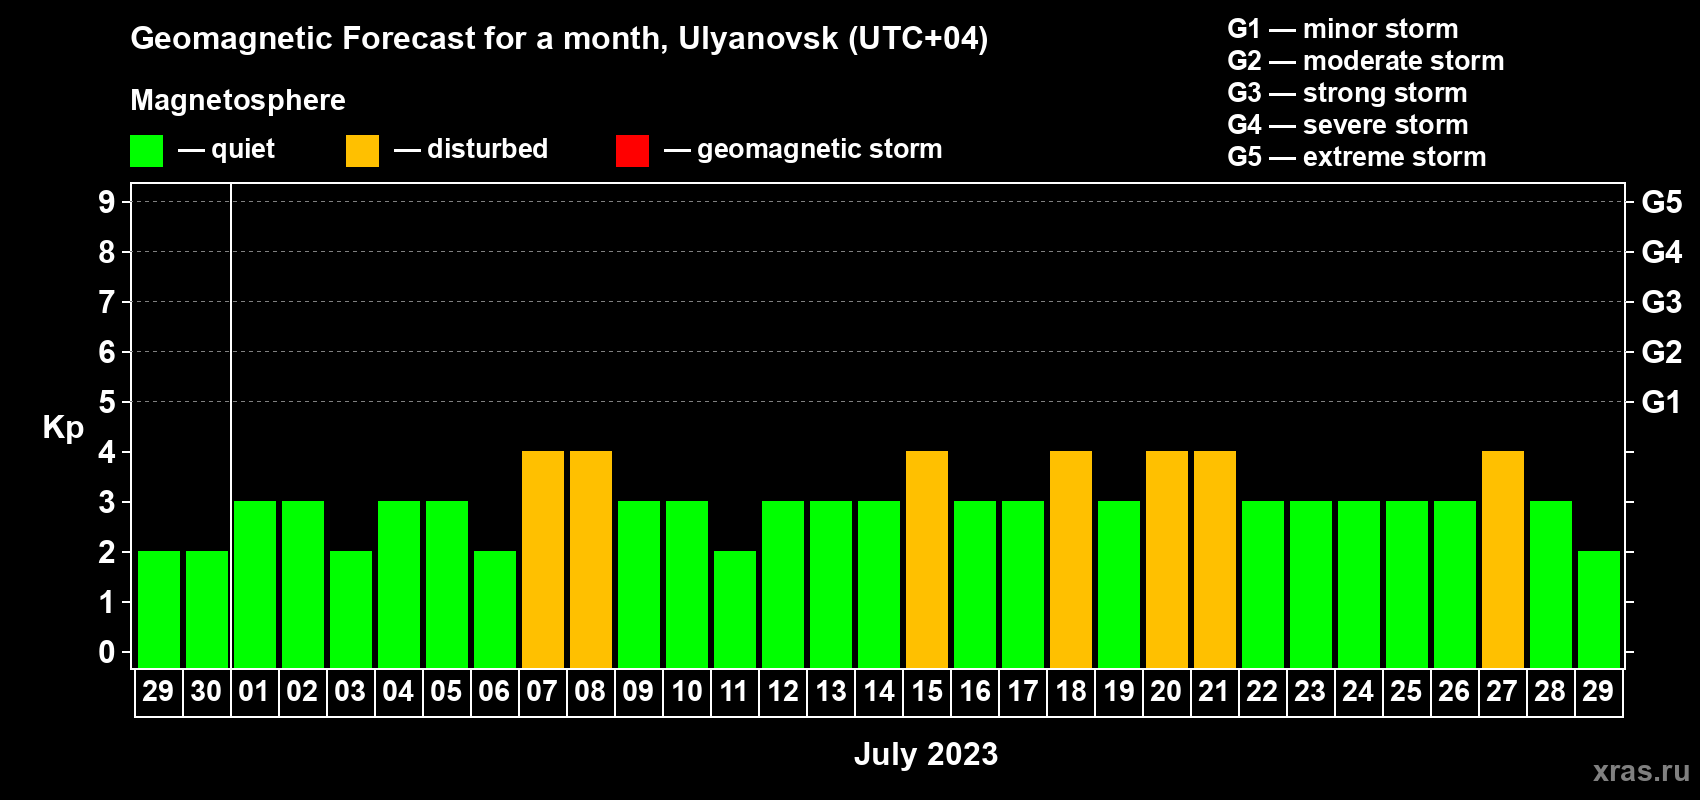Click the red geomagnetic storm legend swatch
1700x800 pixels.
[x=632, y=151]
